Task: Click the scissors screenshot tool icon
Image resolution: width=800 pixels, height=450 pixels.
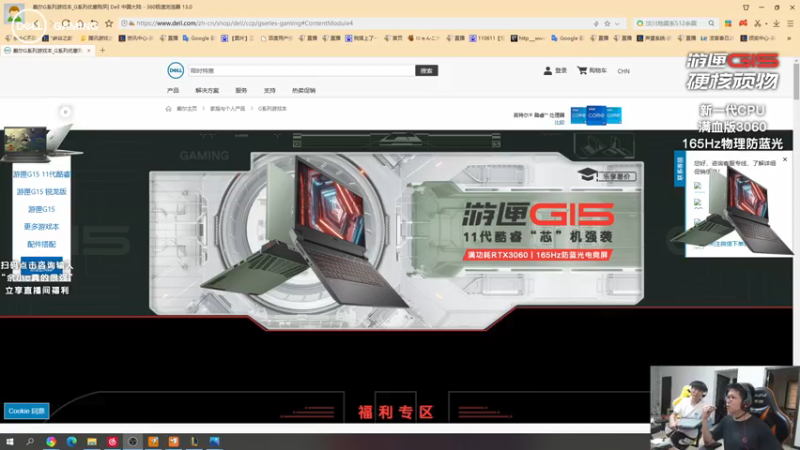Action: 758,23
